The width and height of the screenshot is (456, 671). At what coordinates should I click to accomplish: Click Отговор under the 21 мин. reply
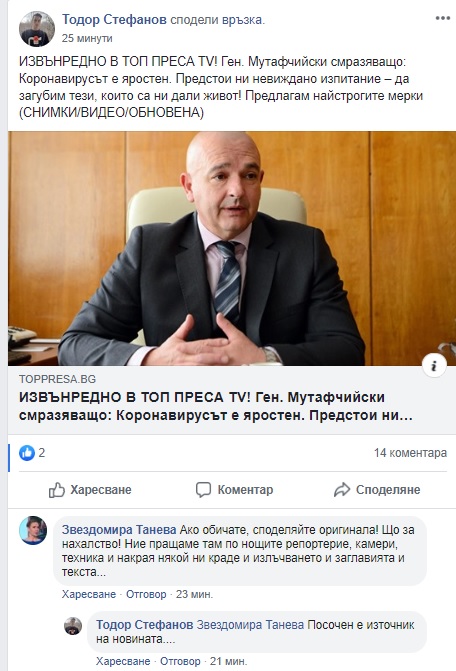tap(180, 662)
